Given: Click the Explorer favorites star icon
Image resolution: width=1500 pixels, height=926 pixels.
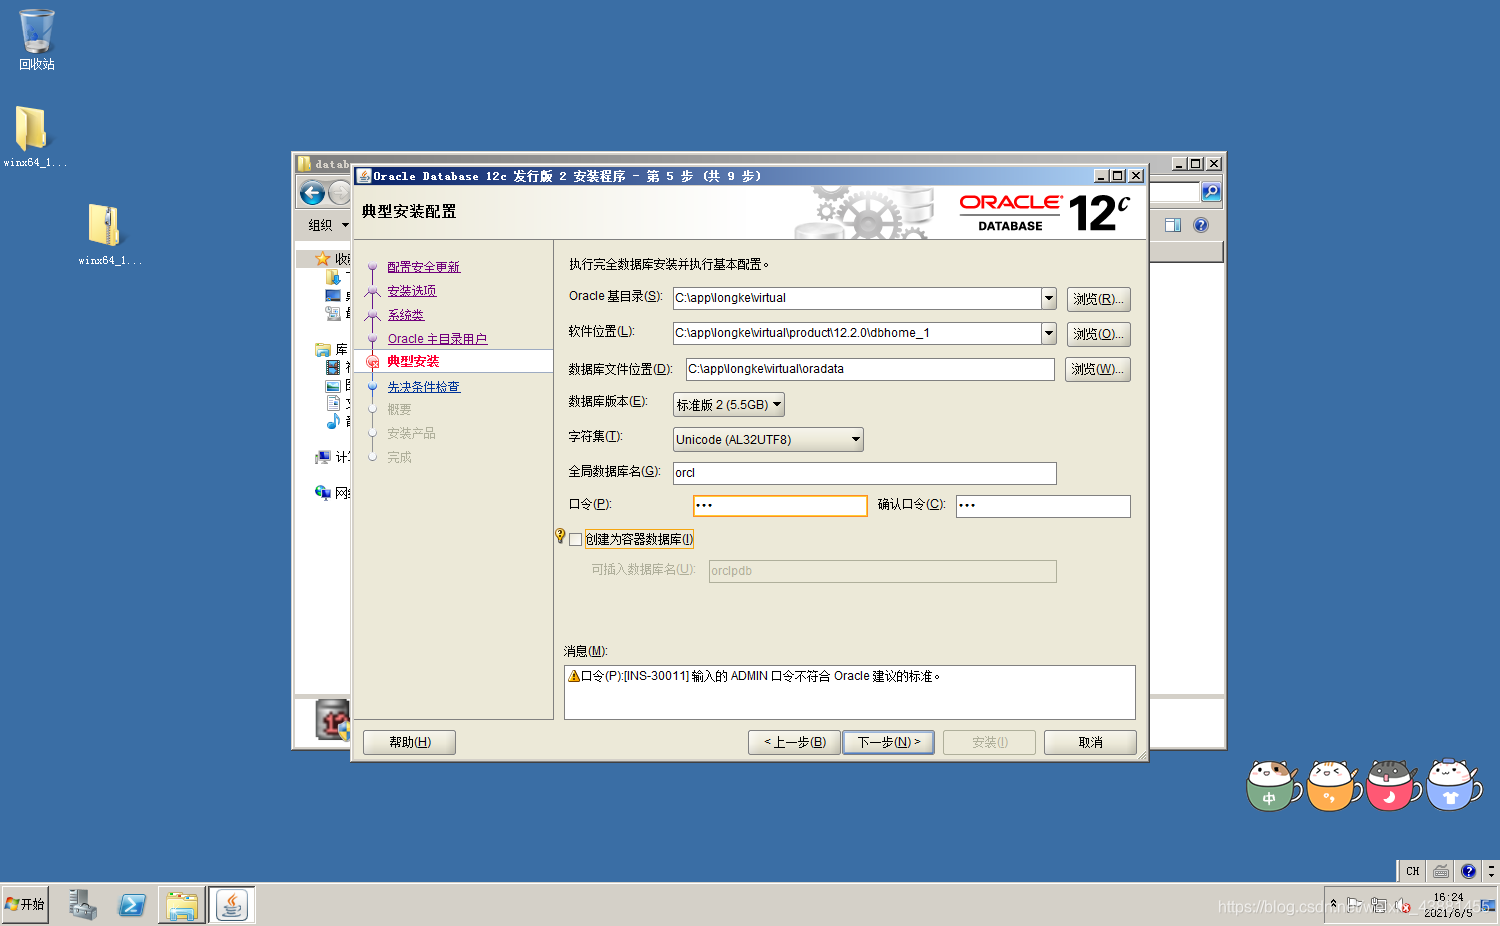Looking at the screenshot, I should [x=323, y=259].
